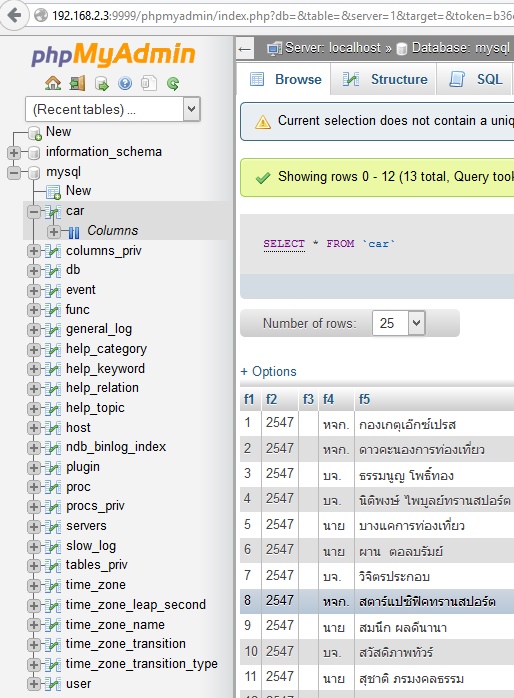Viewport: 514px width, 698px height.
Task: Sort by the f5 column header
Action: [364, 399]
